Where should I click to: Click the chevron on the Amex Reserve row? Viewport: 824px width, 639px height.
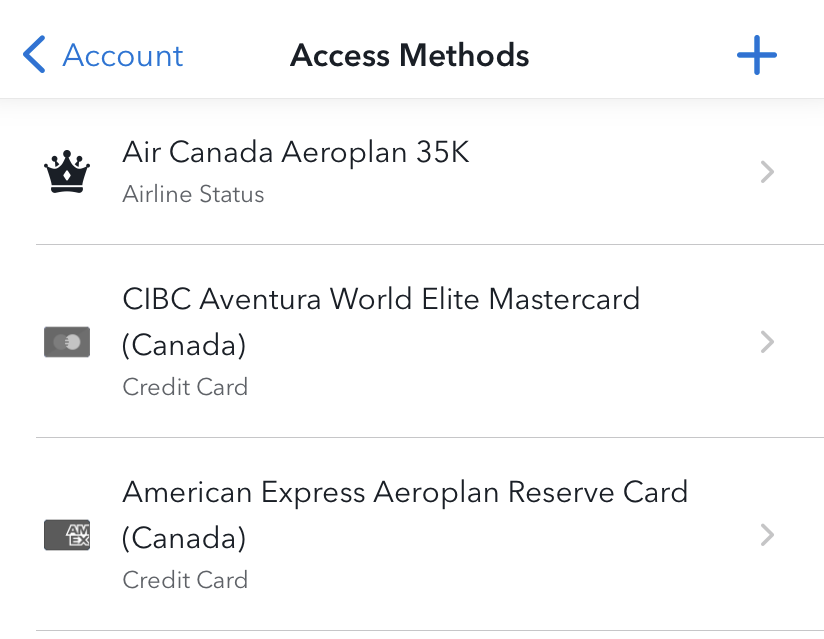pos(767,535)
